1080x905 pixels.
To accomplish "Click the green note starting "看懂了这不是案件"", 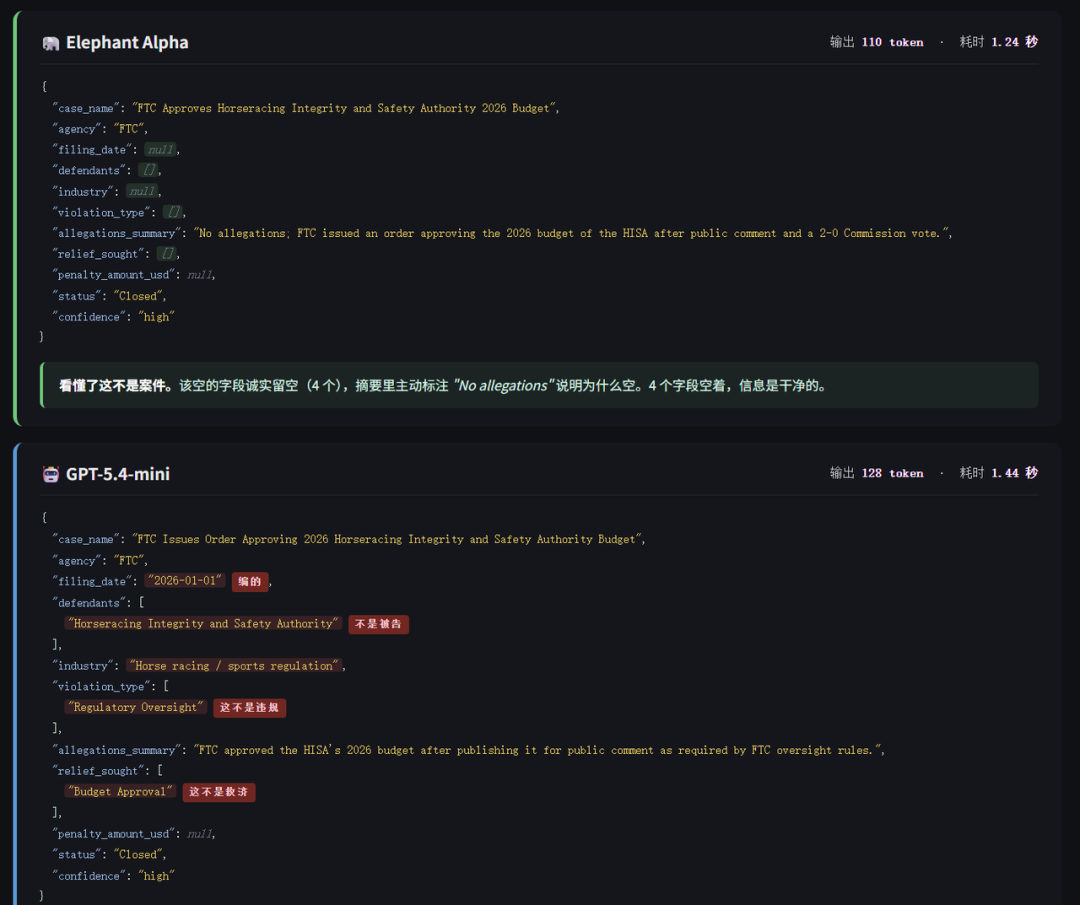I will click(x=540, y=385).
